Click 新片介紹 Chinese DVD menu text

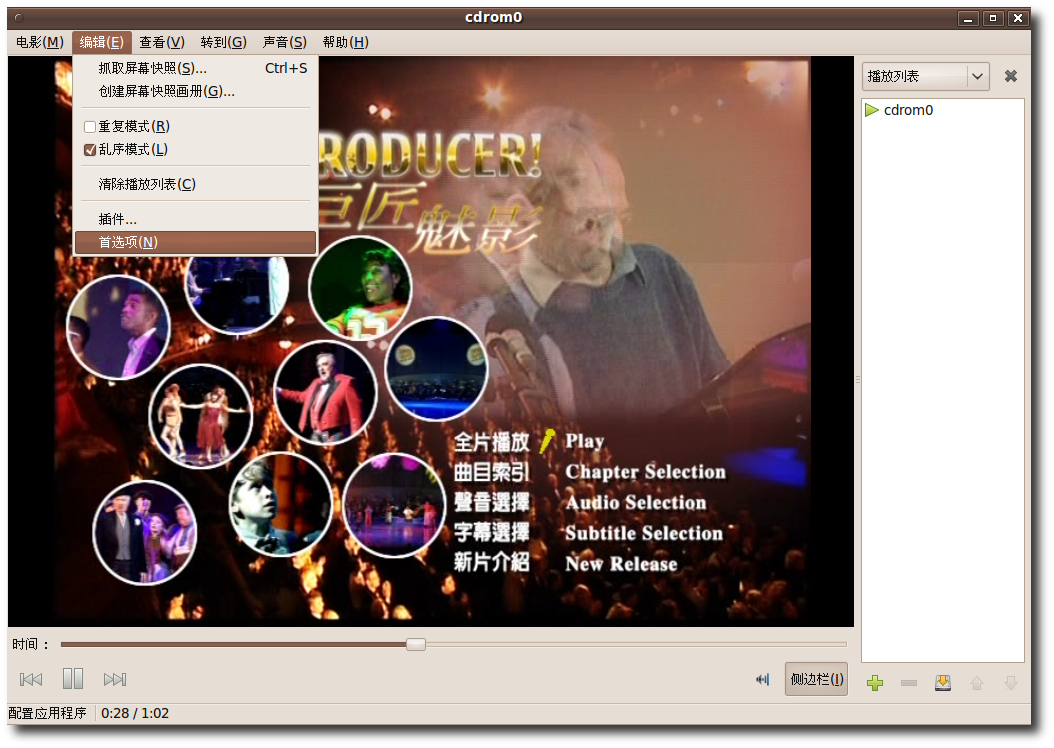(x=492, y=562)
